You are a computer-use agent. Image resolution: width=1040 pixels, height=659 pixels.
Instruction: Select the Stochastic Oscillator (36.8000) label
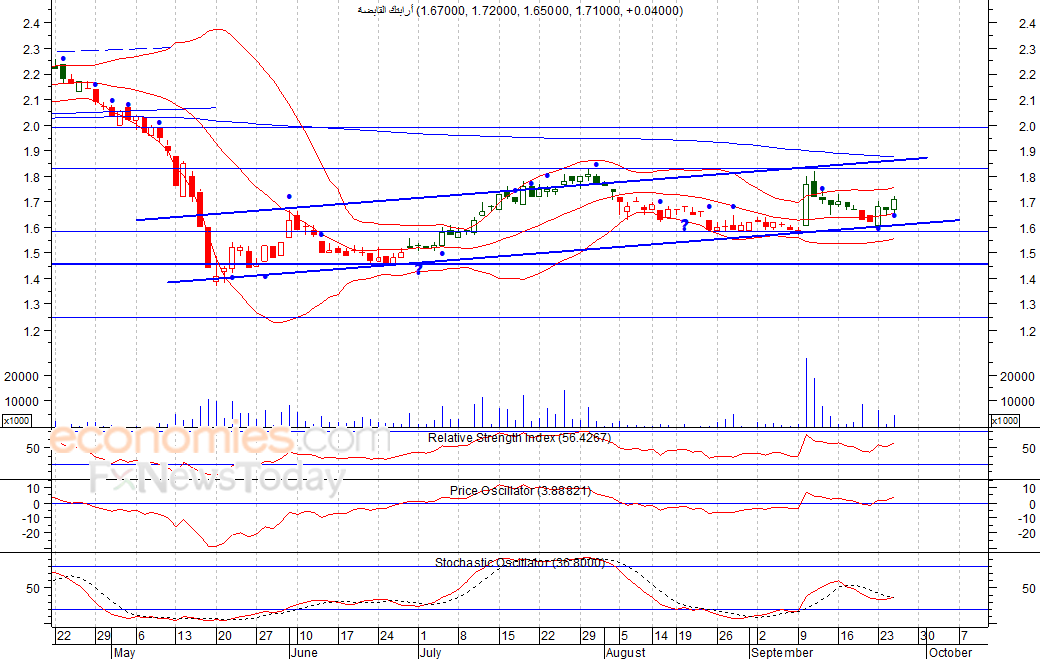coord(520,563)
